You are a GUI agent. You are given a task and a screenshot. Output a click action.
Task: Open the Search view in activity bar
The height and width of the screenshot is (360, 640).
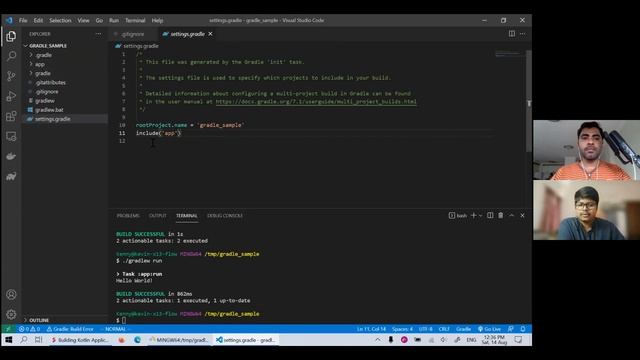click(11, 56)
